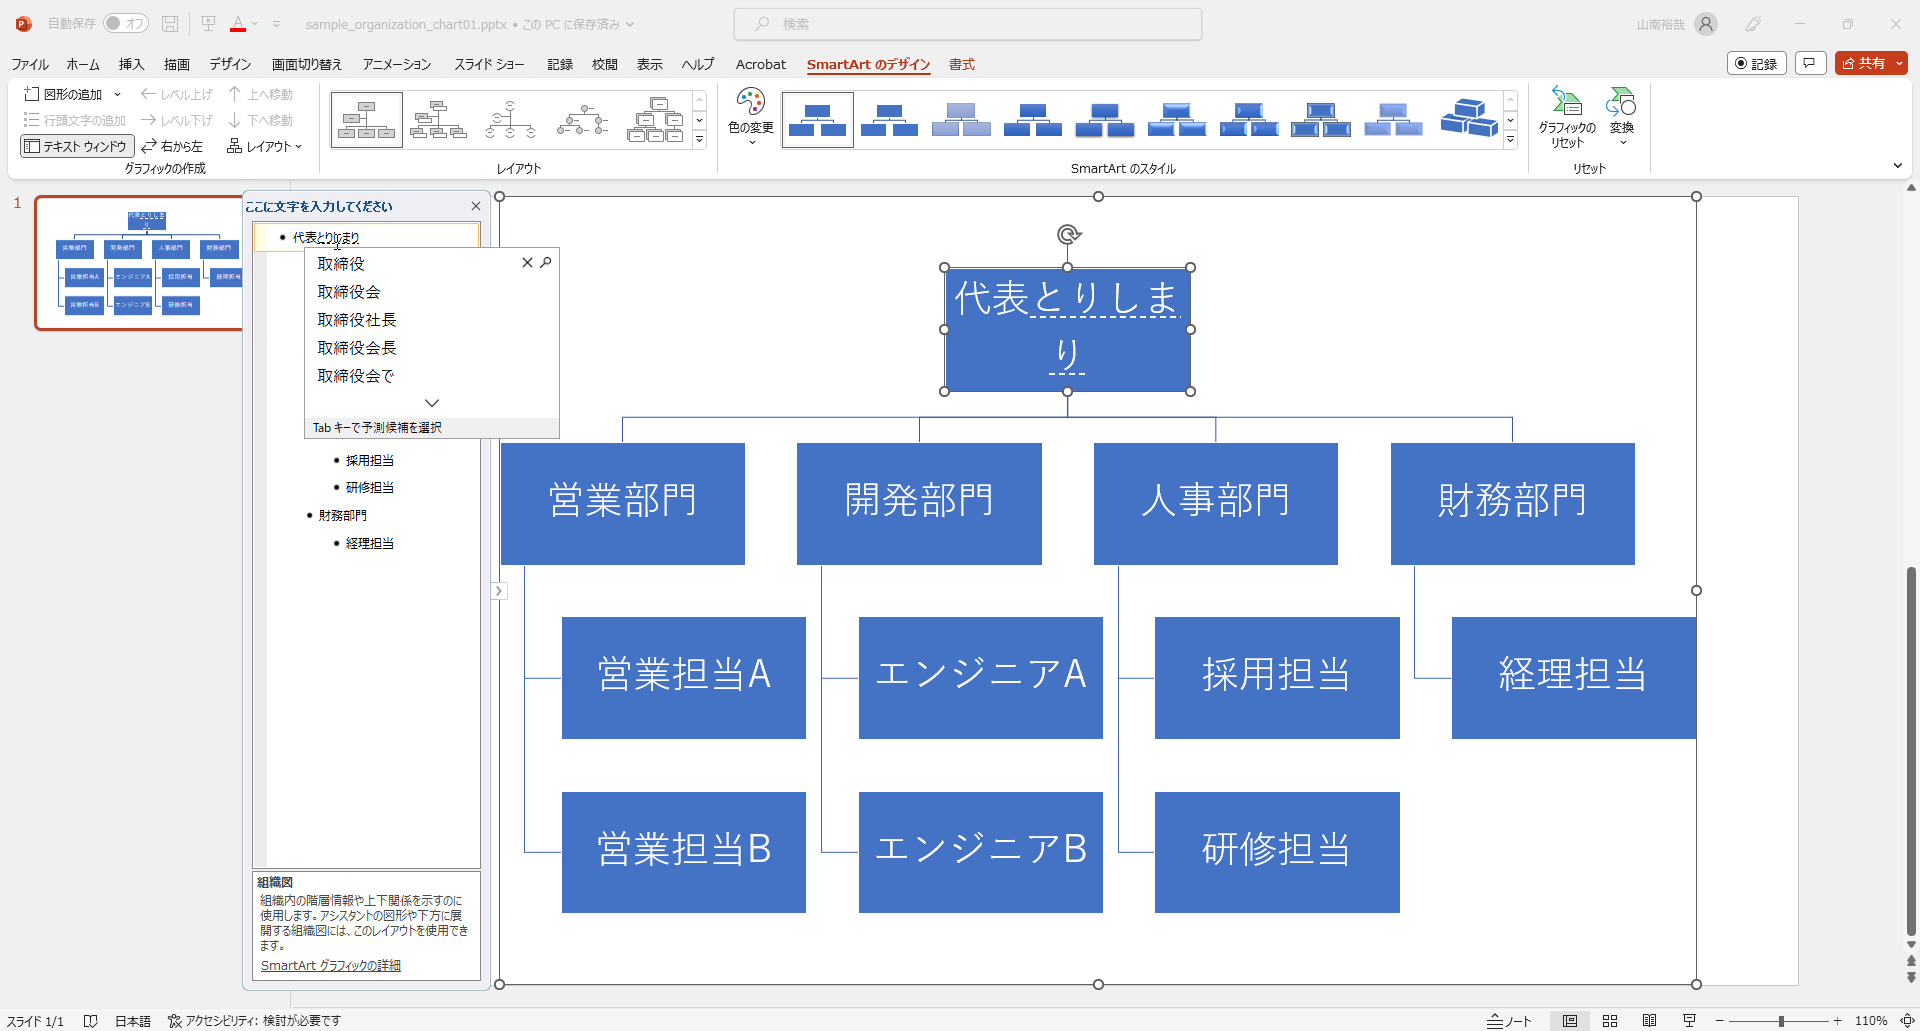
Task: Toggle ノート pane in status bar
Action: pos(1509,1021)
